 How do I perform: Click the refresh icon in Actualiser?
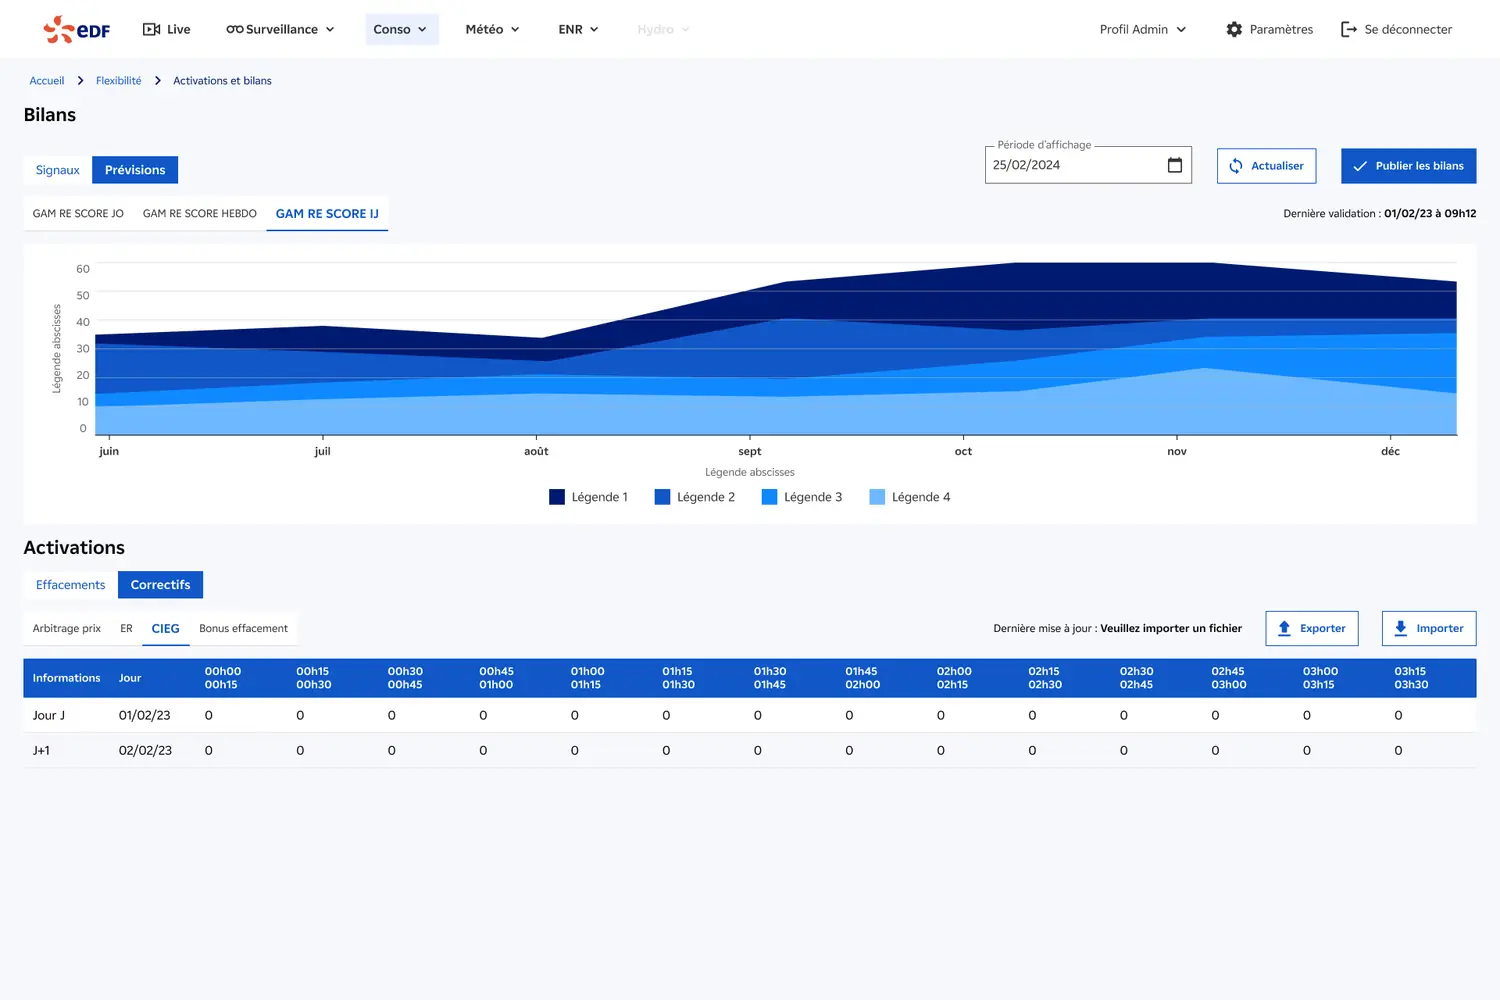point(1236,166)
